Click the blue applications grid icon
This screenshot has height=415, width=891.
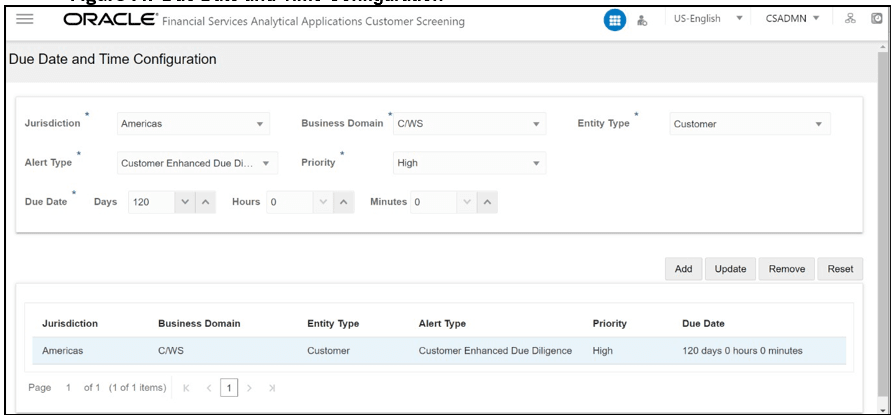[614, 20]
